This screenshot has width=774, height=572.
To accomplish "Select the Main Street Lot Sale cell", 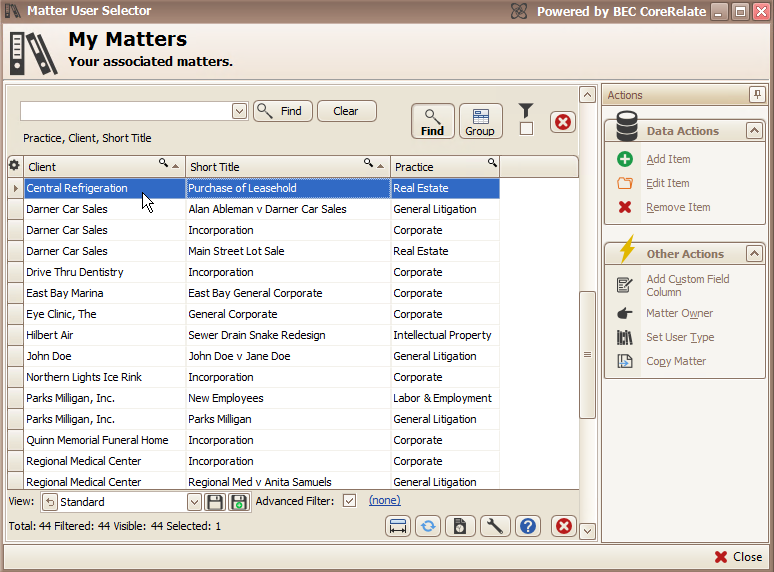I will click(x=288, y=251).
